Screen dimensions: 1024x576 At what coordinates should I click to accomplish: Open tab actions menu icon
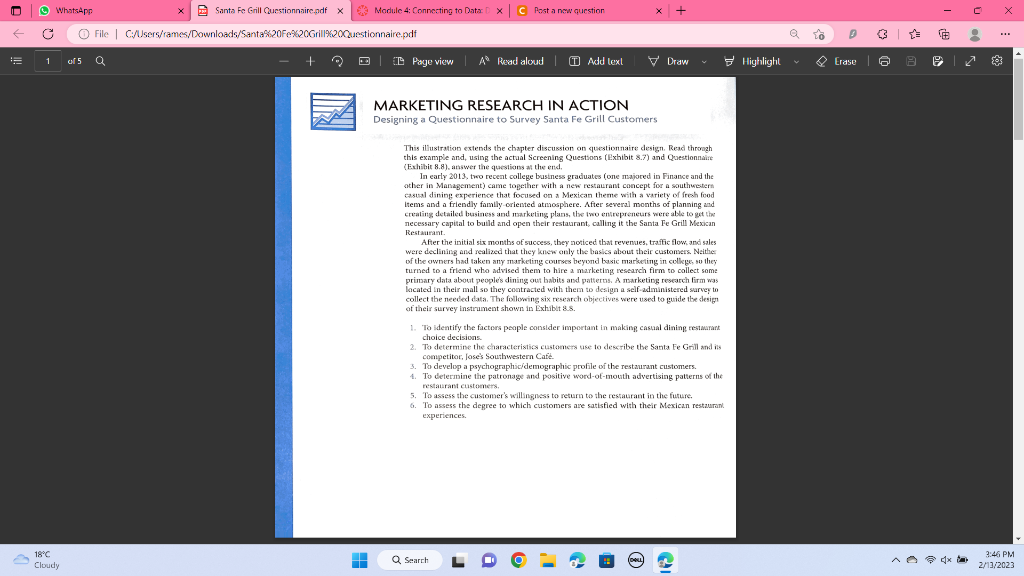[16, 10]
